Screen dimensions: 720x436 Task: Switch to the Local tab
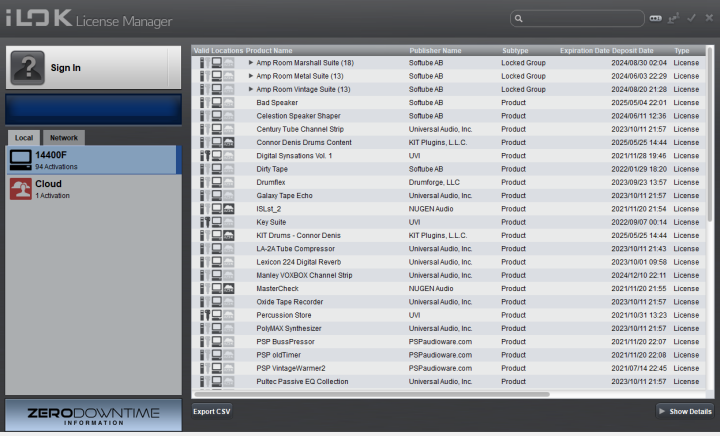pos(24,138)
